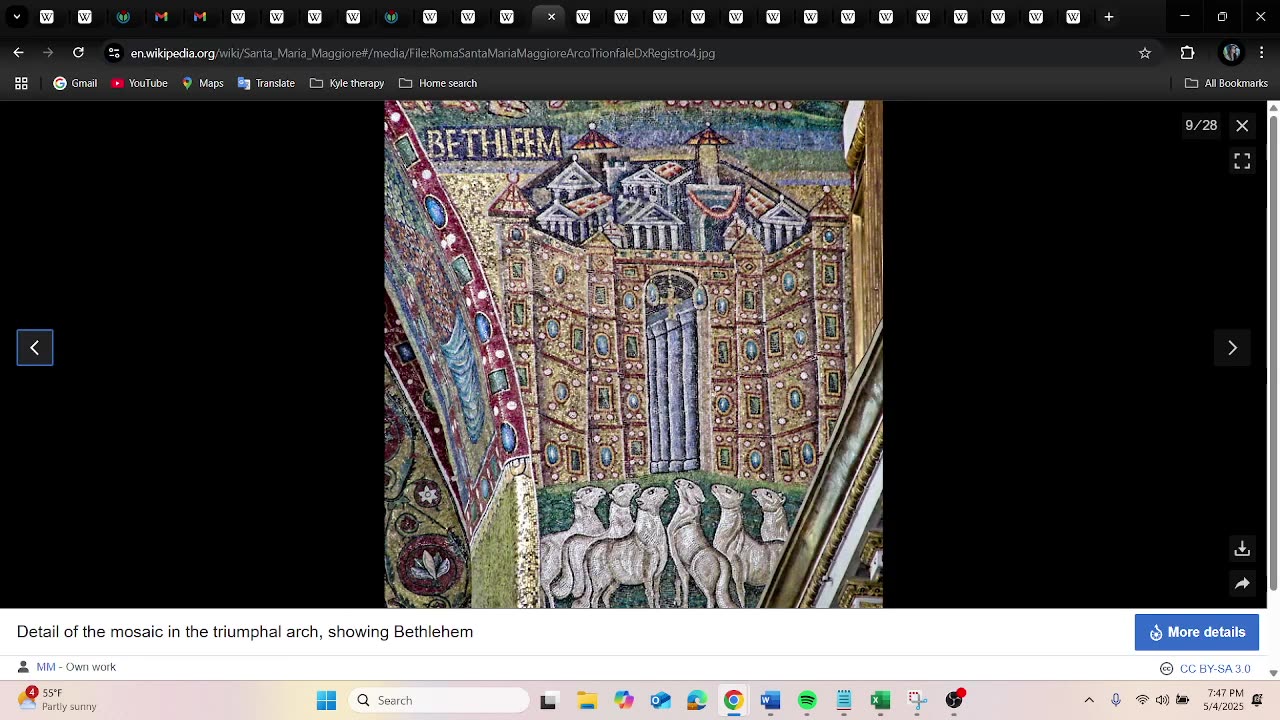Screen dimensions: 1280x720
Task: Open a new browser tab
Action: click(x=1109, y=17)
